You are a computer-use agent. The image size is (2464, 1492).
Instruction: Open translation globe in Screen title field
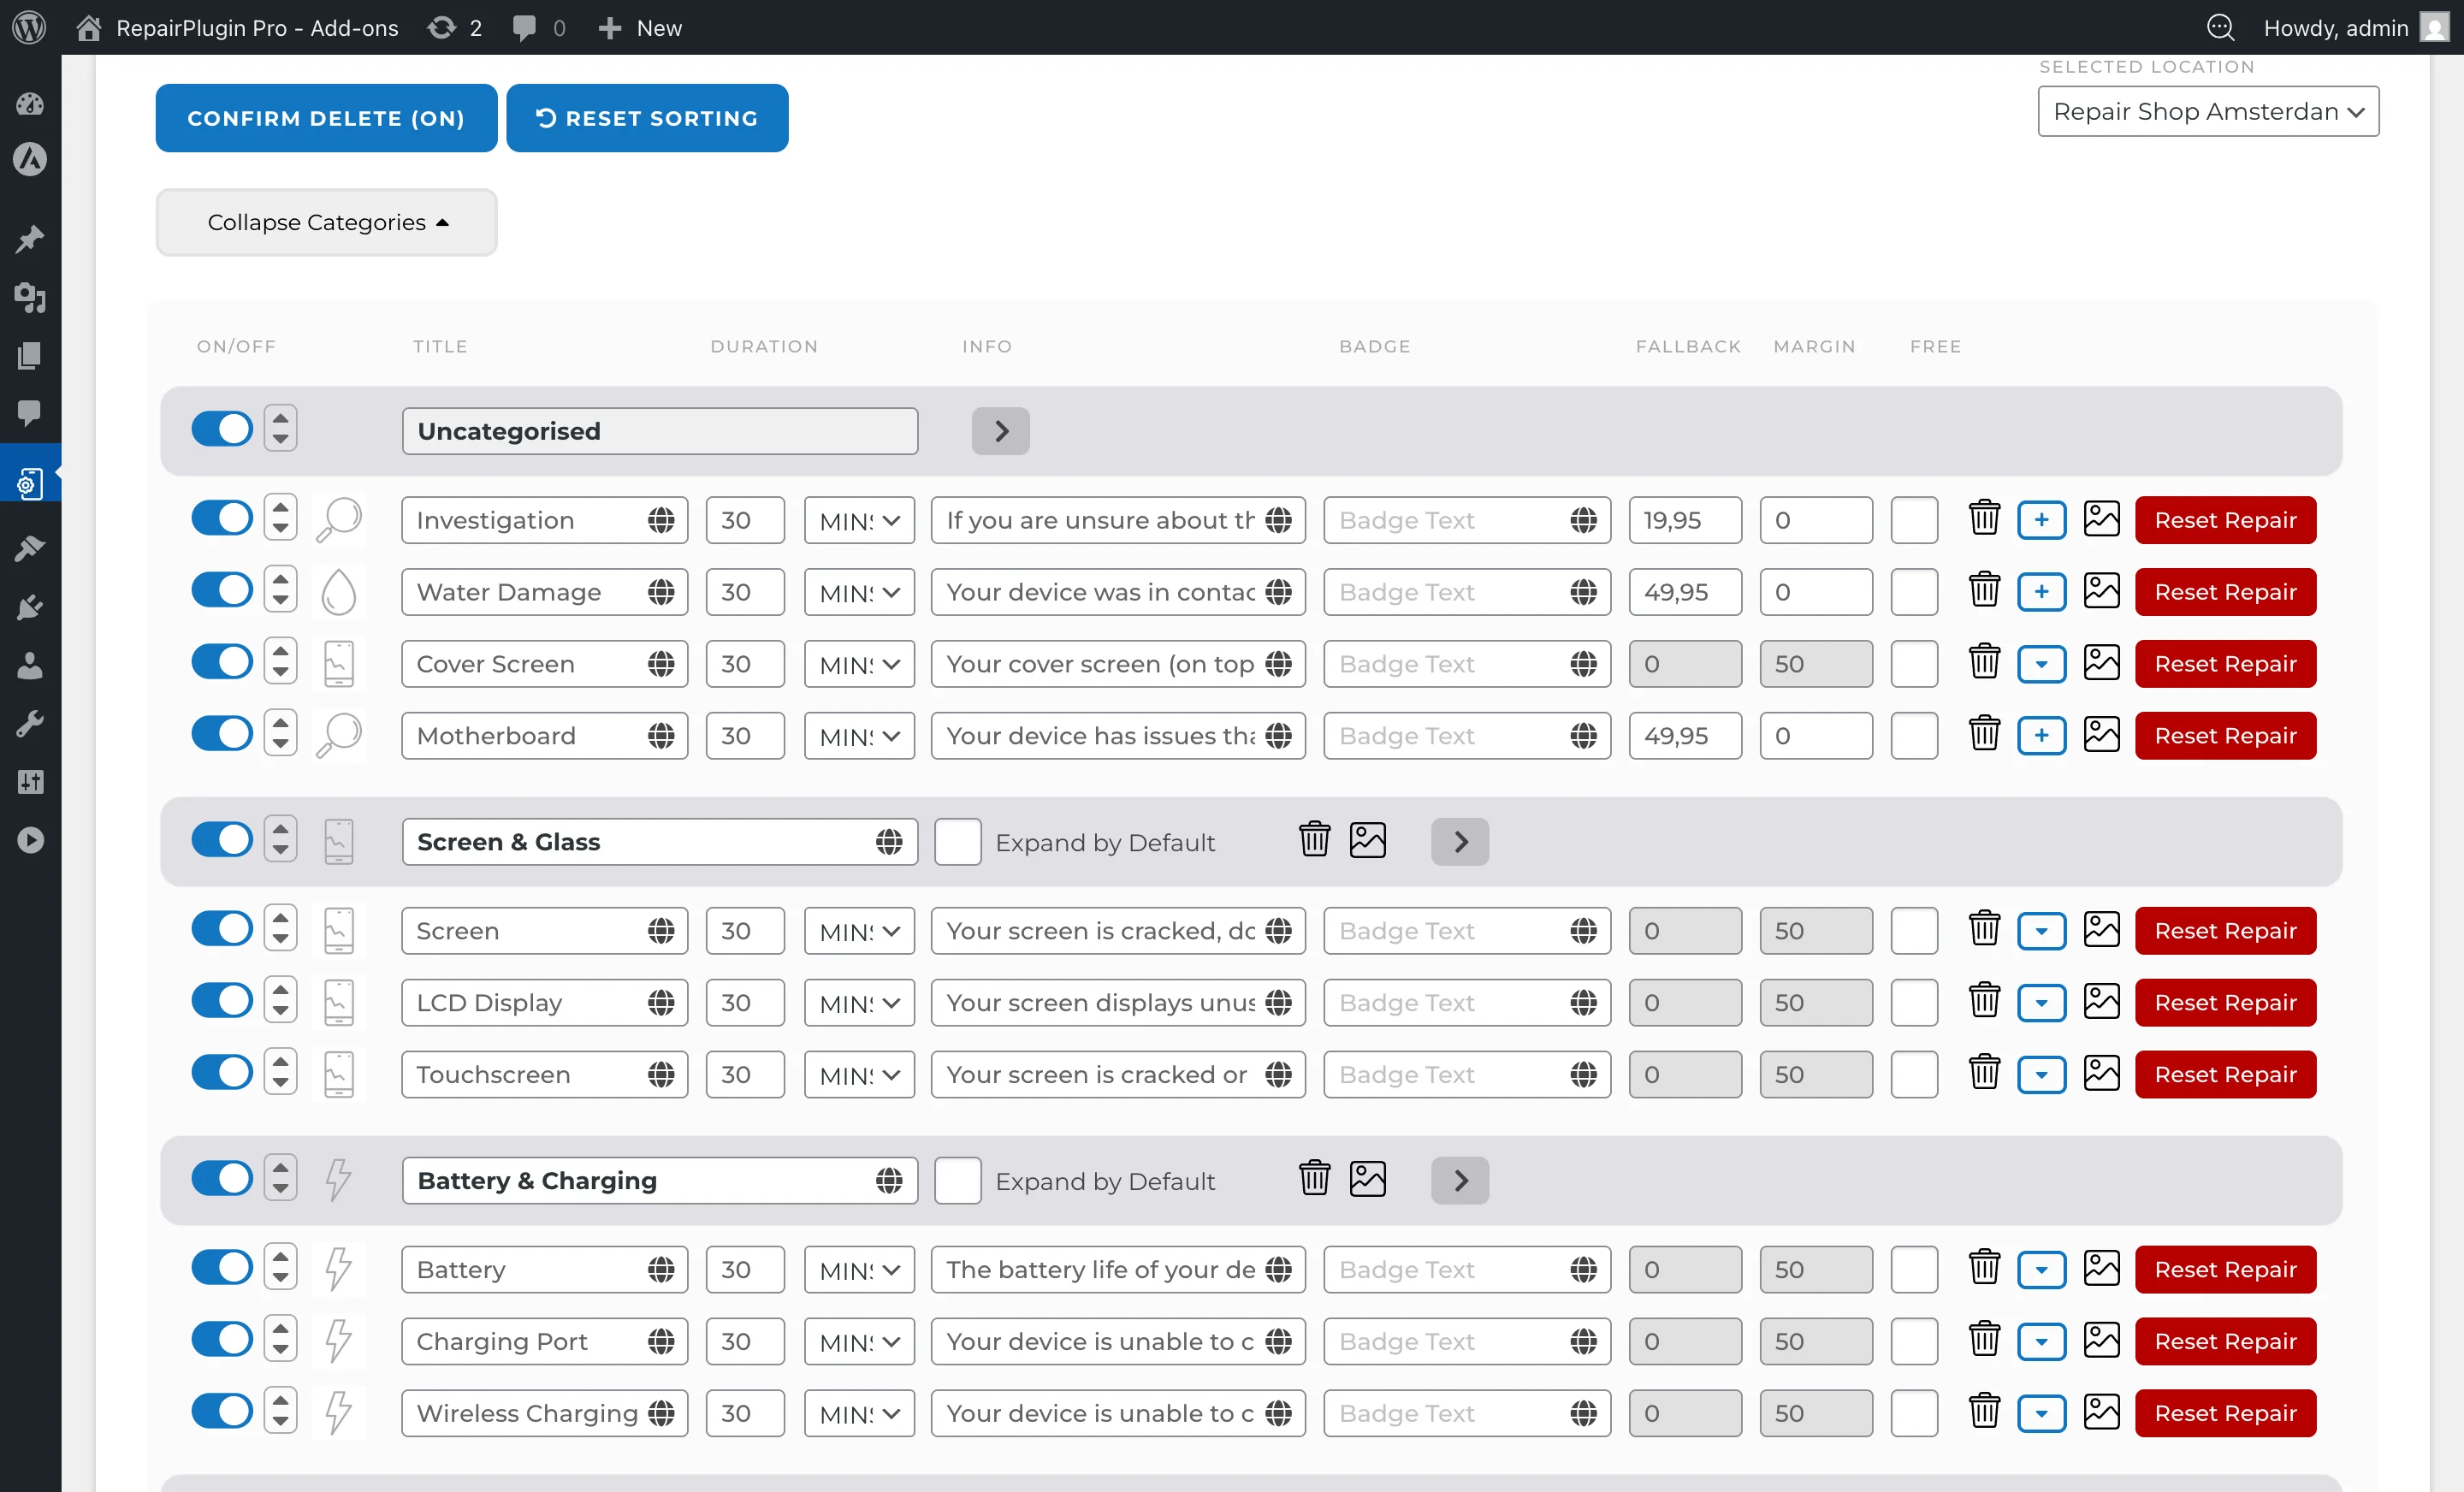tap(660, 930)
